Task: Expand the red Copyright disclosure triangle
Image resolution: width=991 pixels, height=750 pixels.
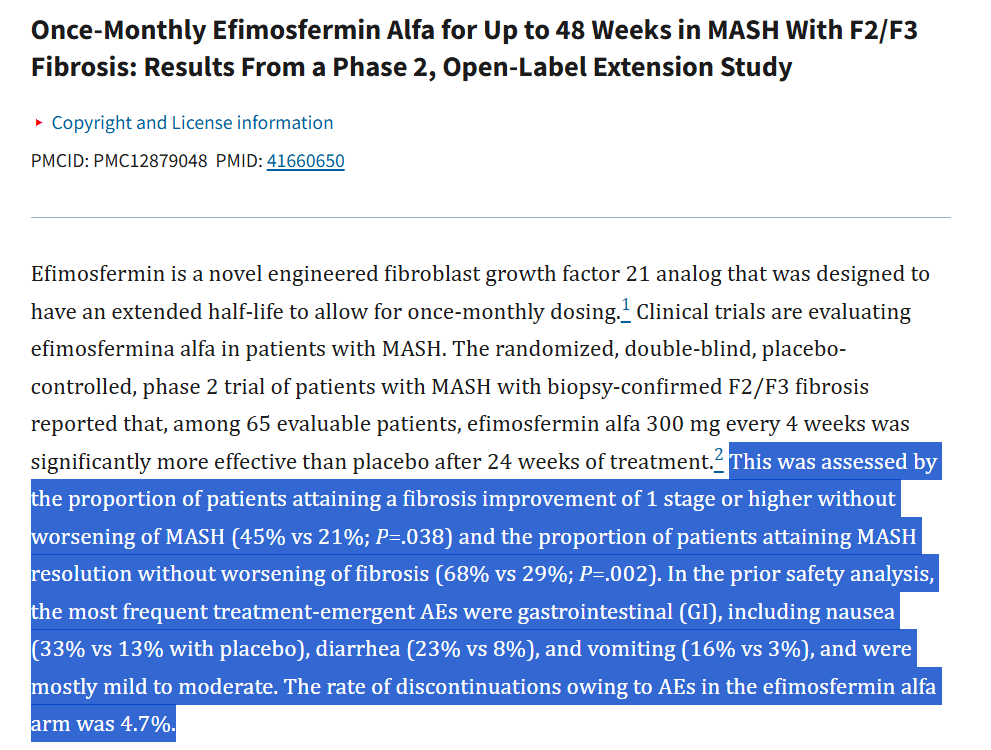Action: click(39, 123)
